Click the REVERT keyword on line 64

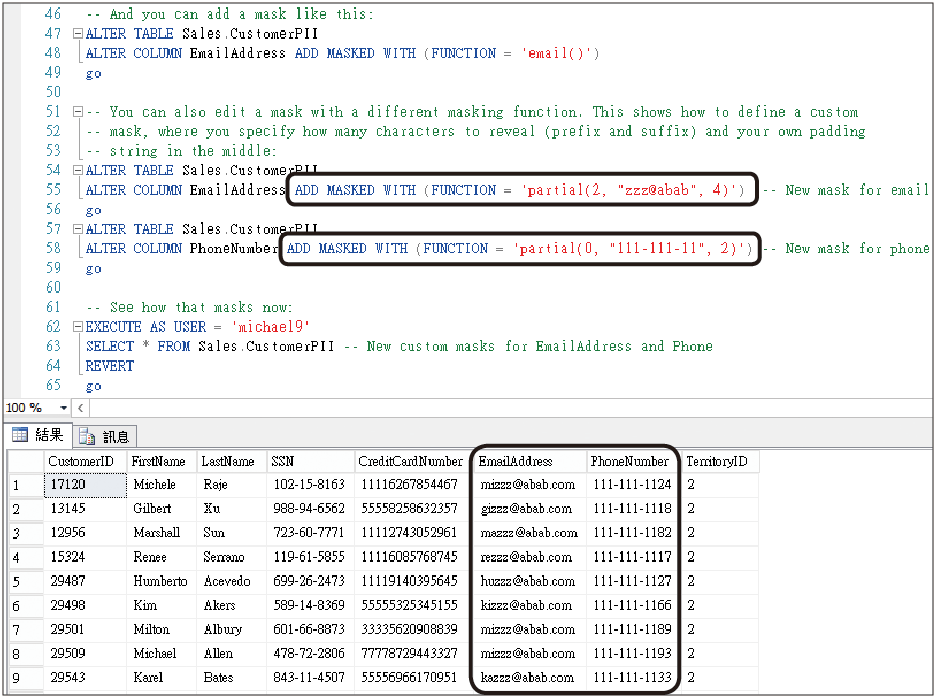110,366
